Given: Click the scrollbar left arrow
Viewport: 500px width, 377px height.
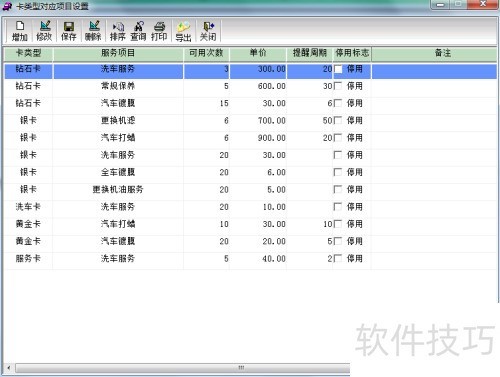Looking at the screenshot, I should [x=9, y=368].
